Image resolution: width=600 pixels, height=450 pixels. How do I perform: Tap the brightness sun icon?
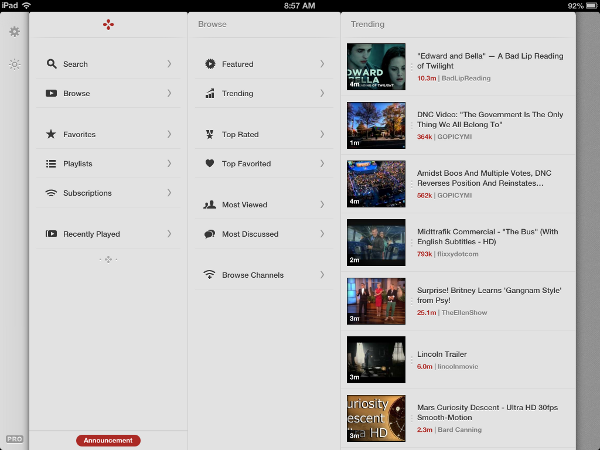14,64
